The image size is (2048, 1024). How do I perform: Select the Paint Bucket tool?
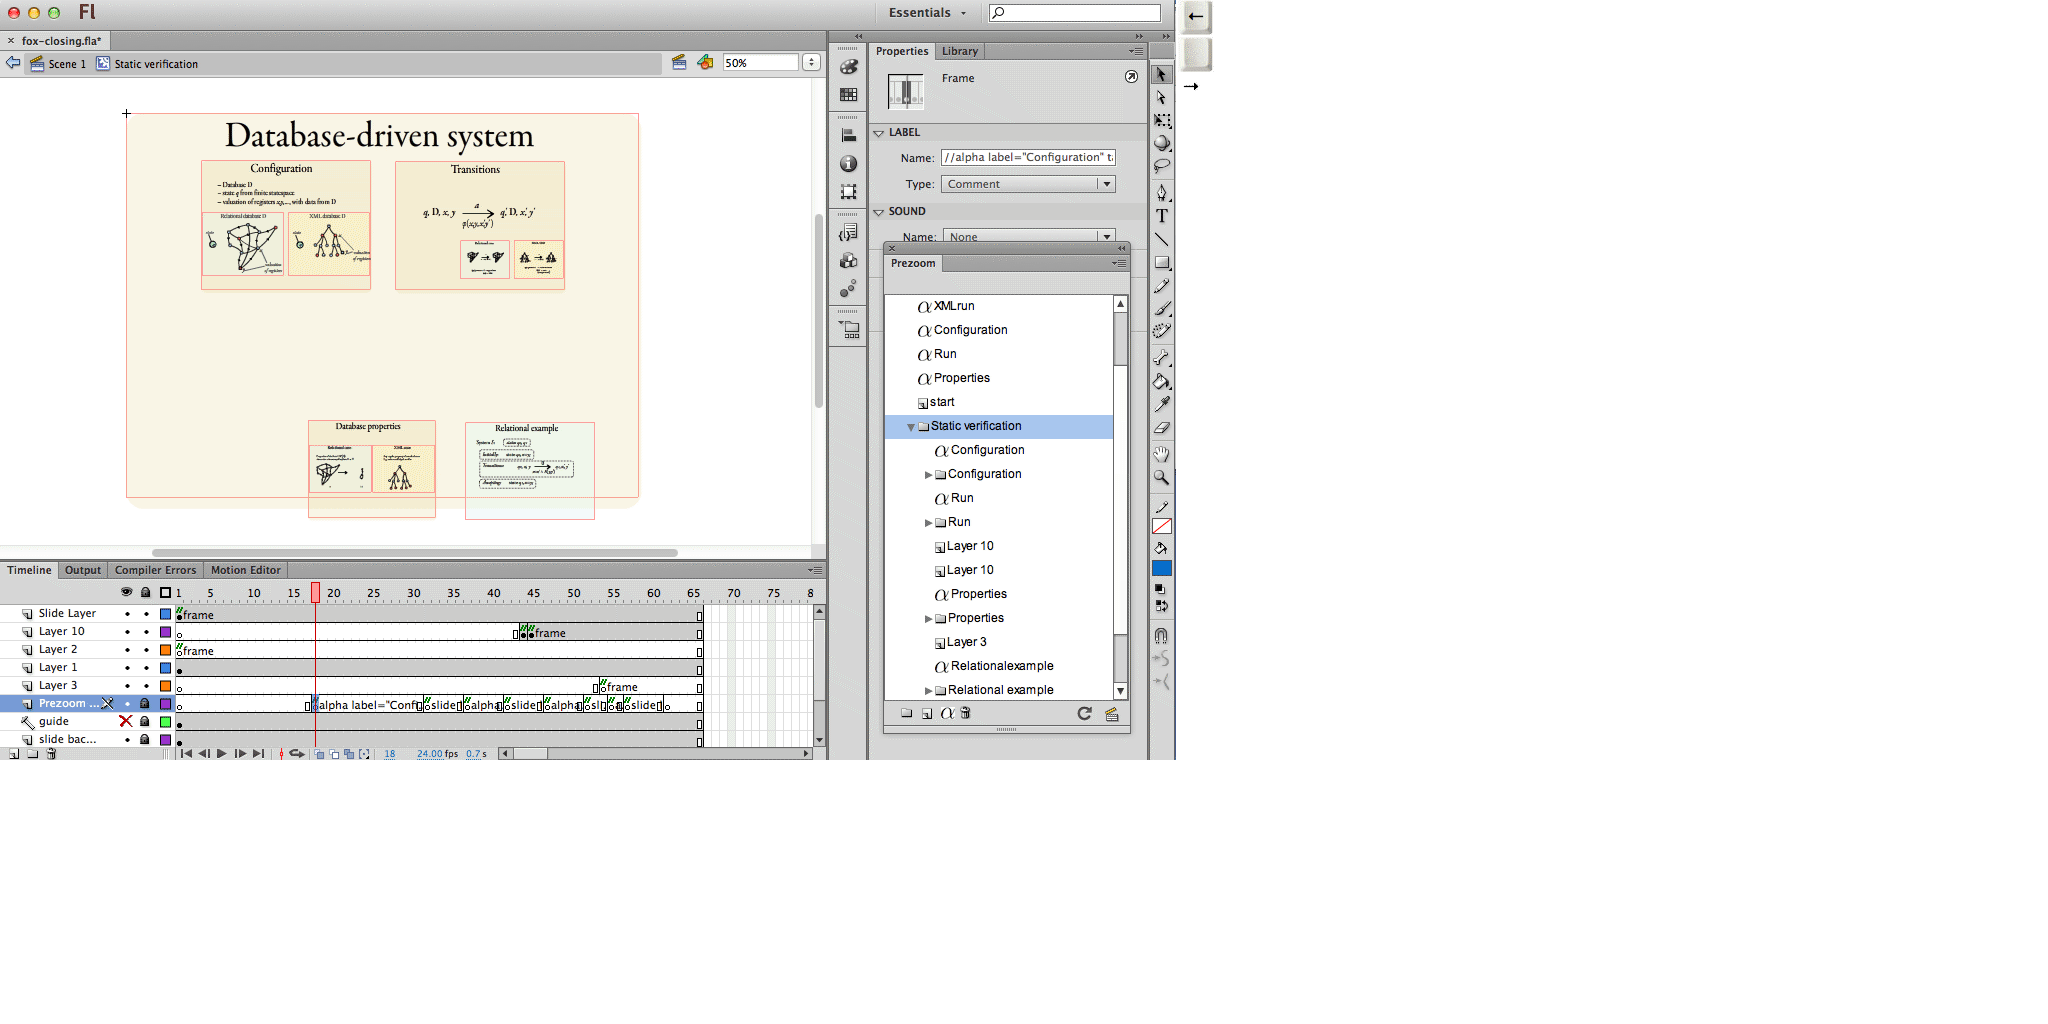[1161, 381]
